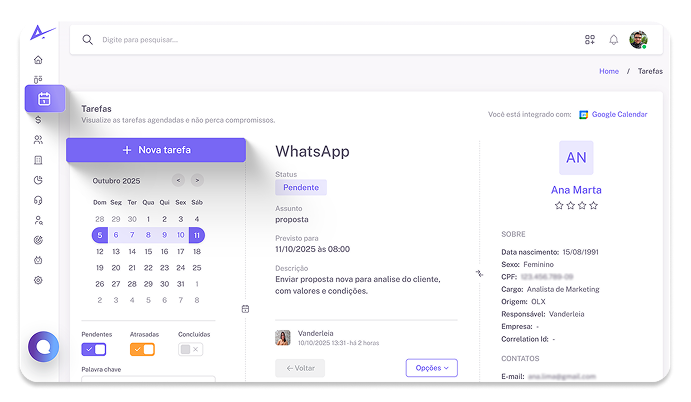Open the chat bubble widget button
Viewport: 691px width, 402px height.
44,346
